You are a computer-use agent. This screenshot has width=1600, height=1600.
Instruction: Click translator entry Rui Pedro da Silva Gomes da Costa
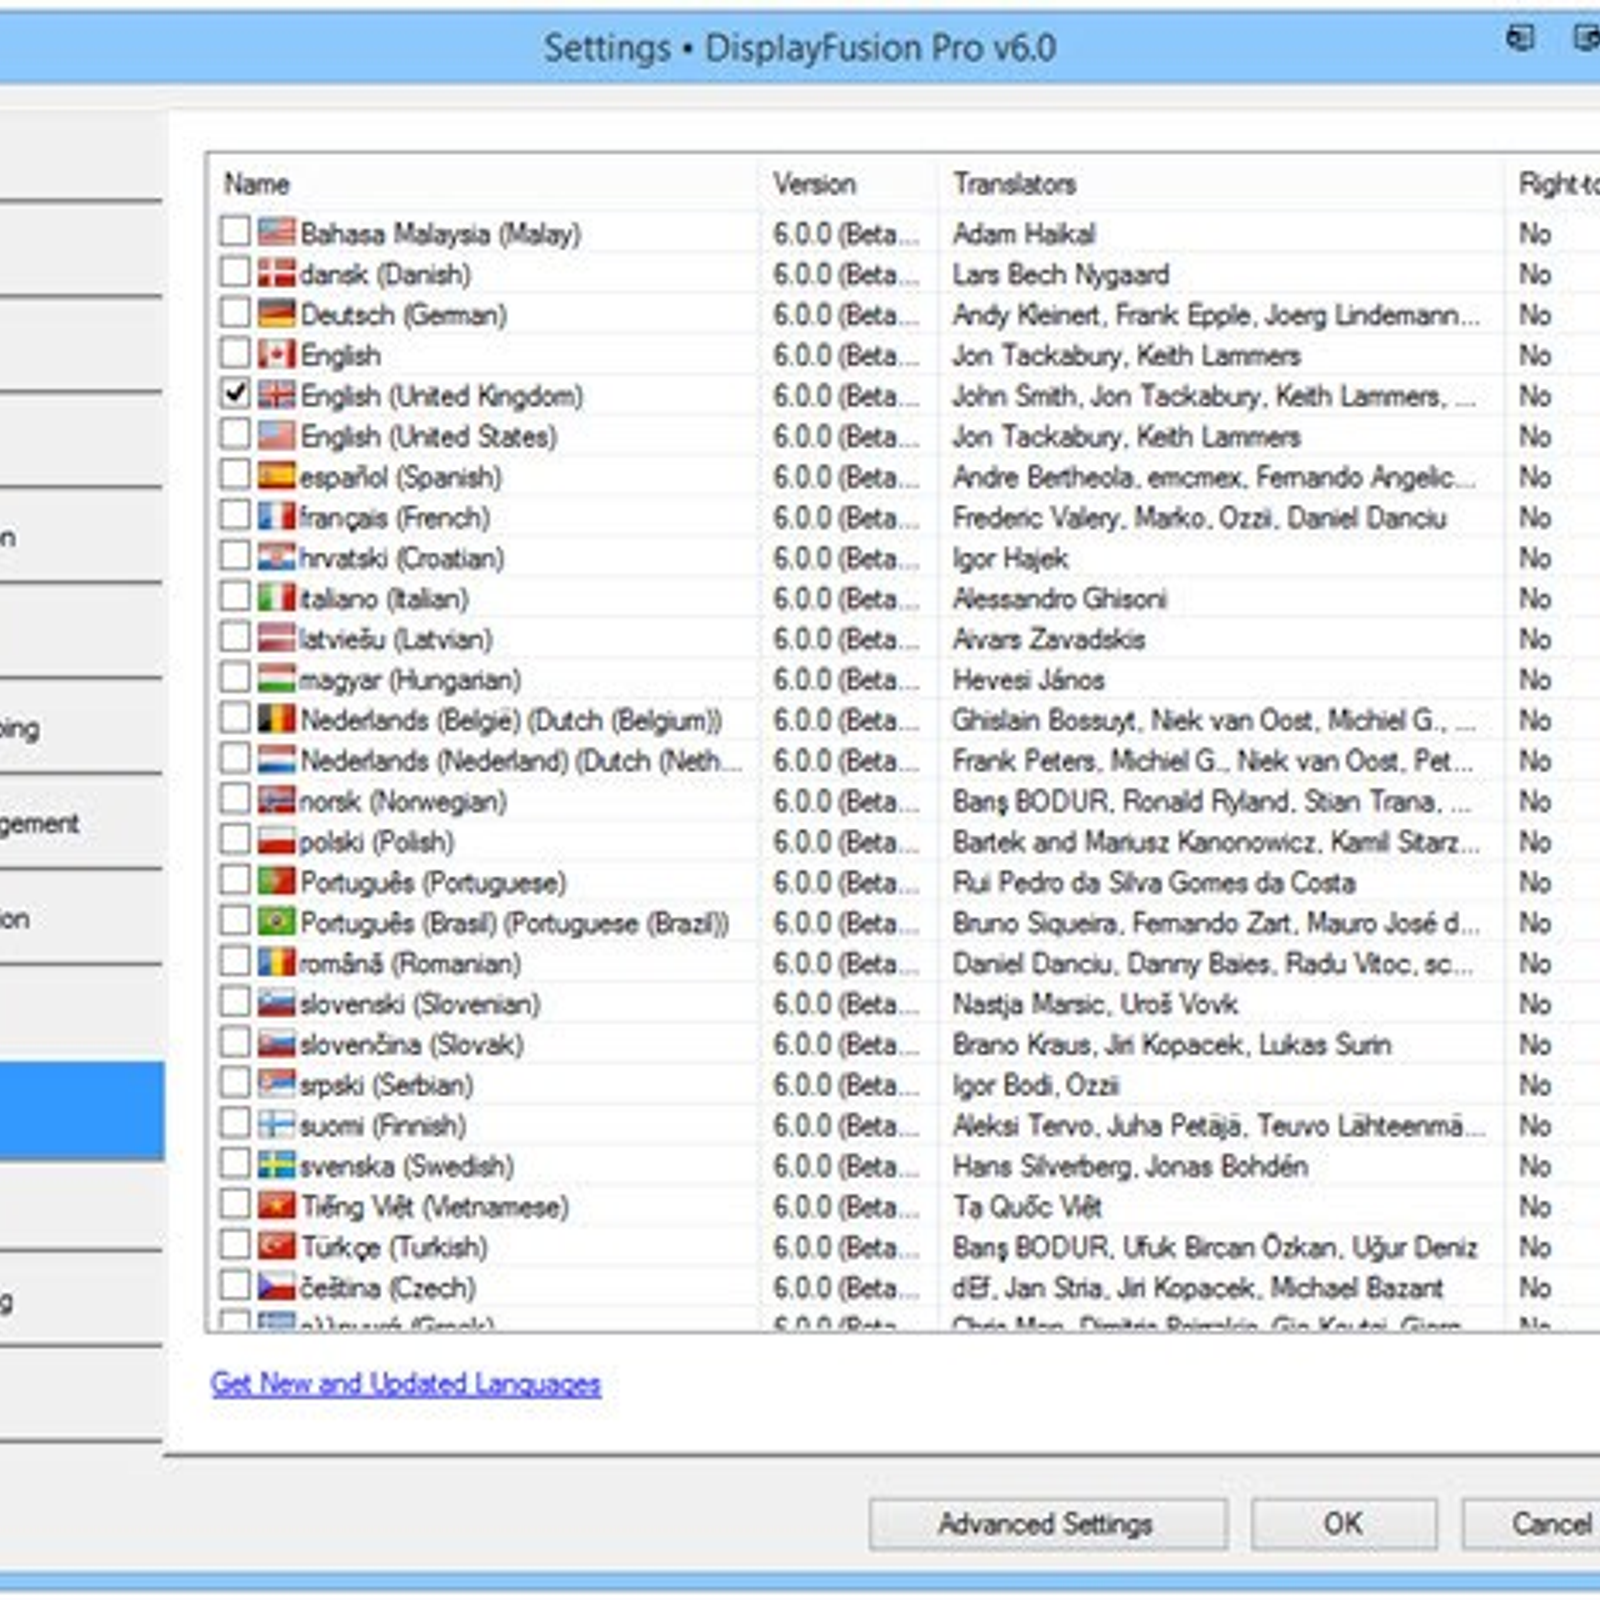(1153, 882)
